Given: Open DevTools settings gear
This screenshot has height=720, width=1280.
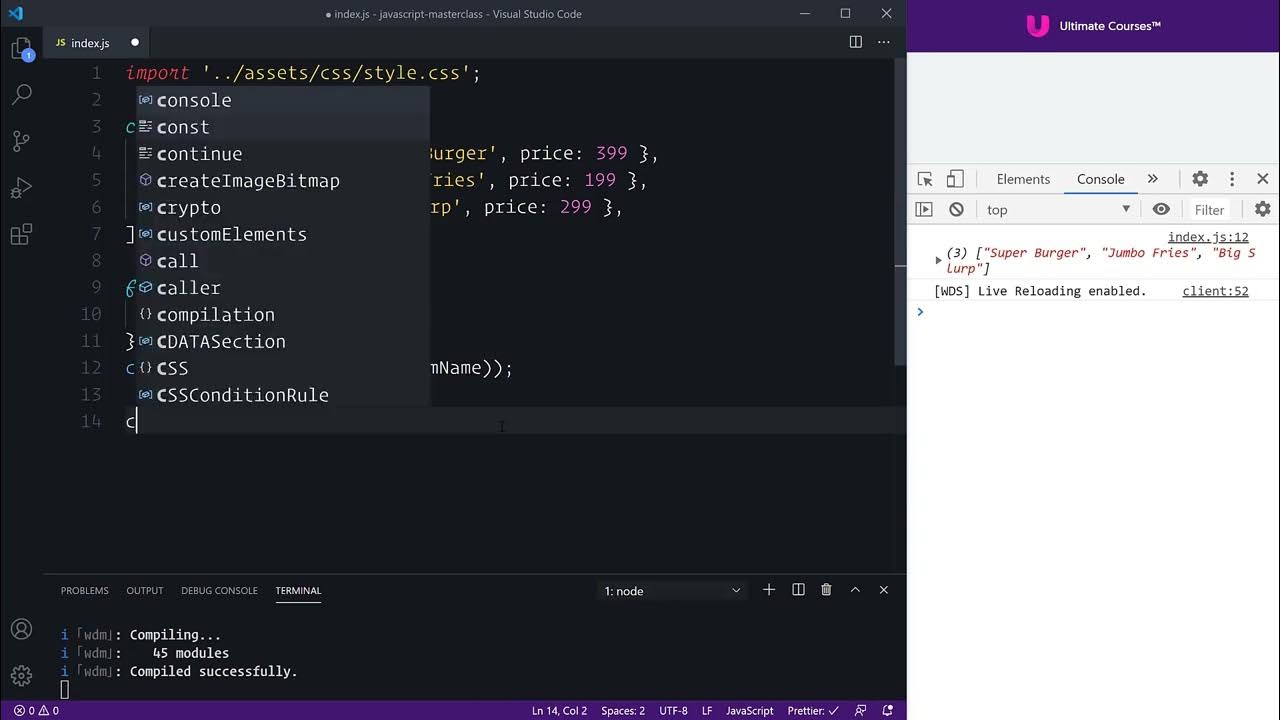Looking at the screenshot, I should pyautogui.click(x=1200, y=179).
